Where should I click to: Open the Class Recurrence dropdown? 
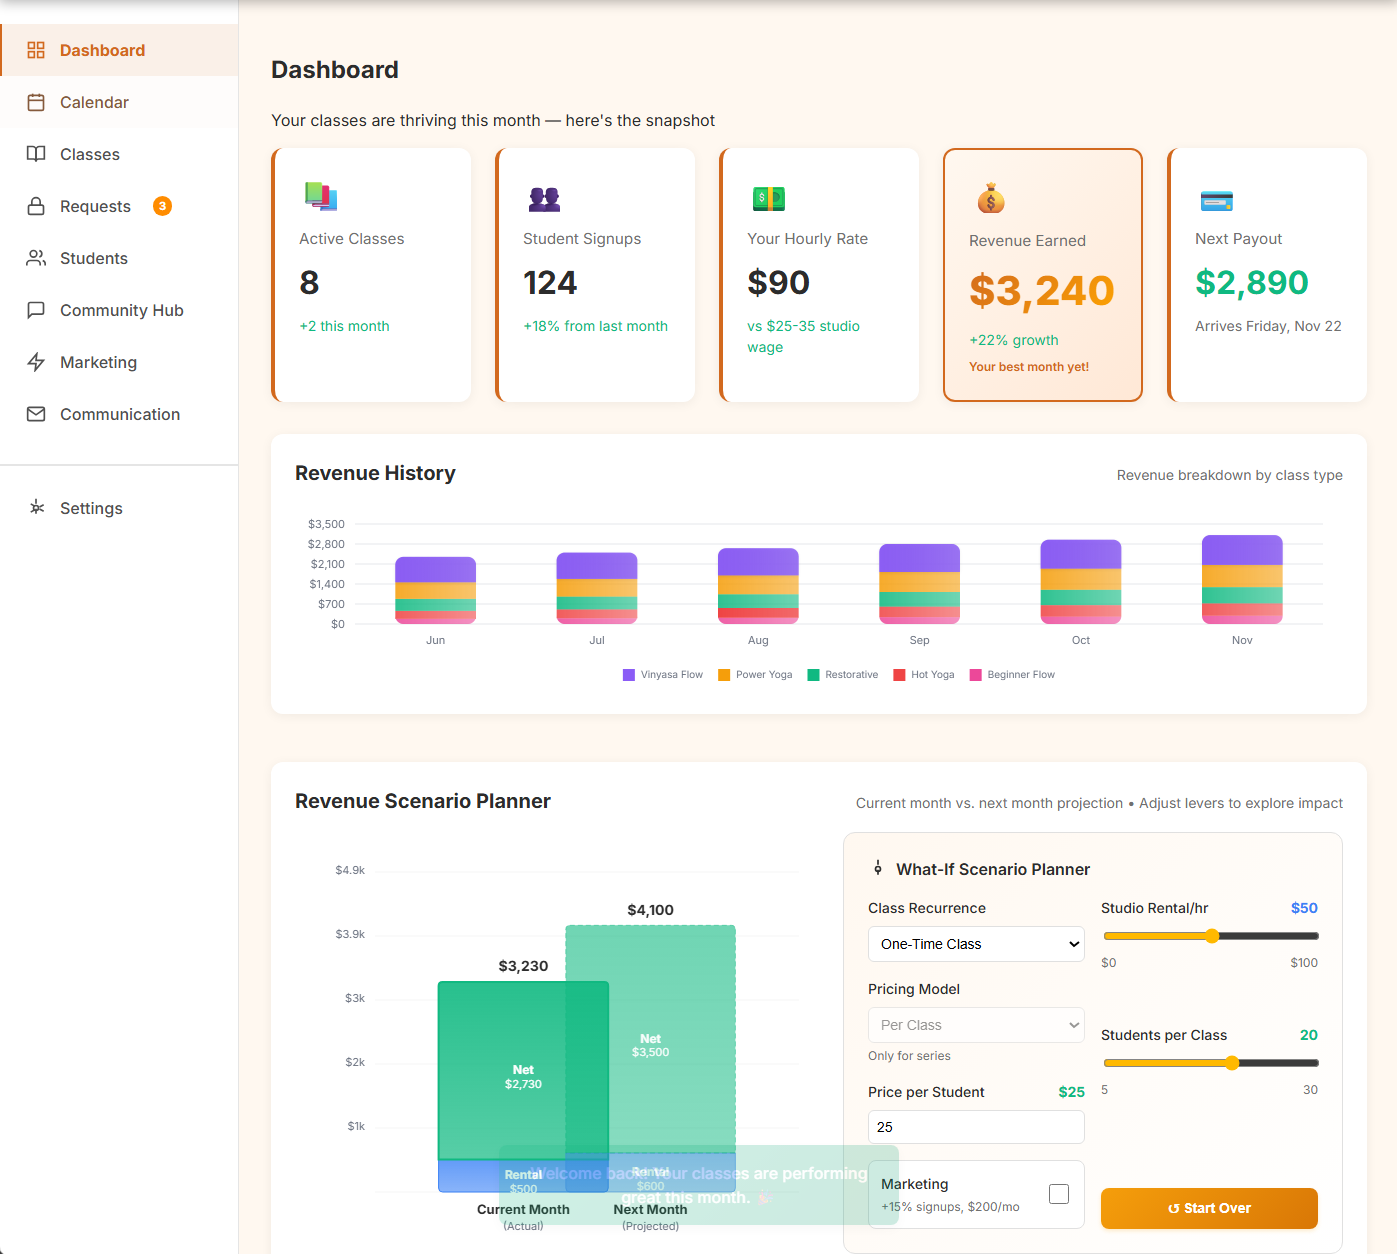point(975,944)
